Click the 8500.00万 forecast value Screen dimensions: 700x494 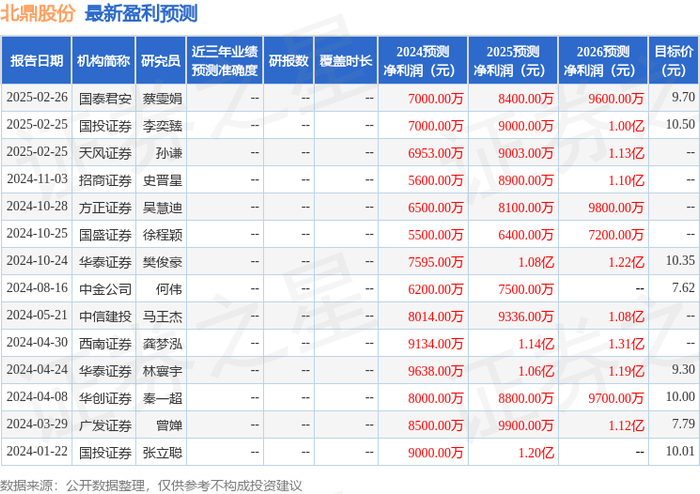point(435,425)
